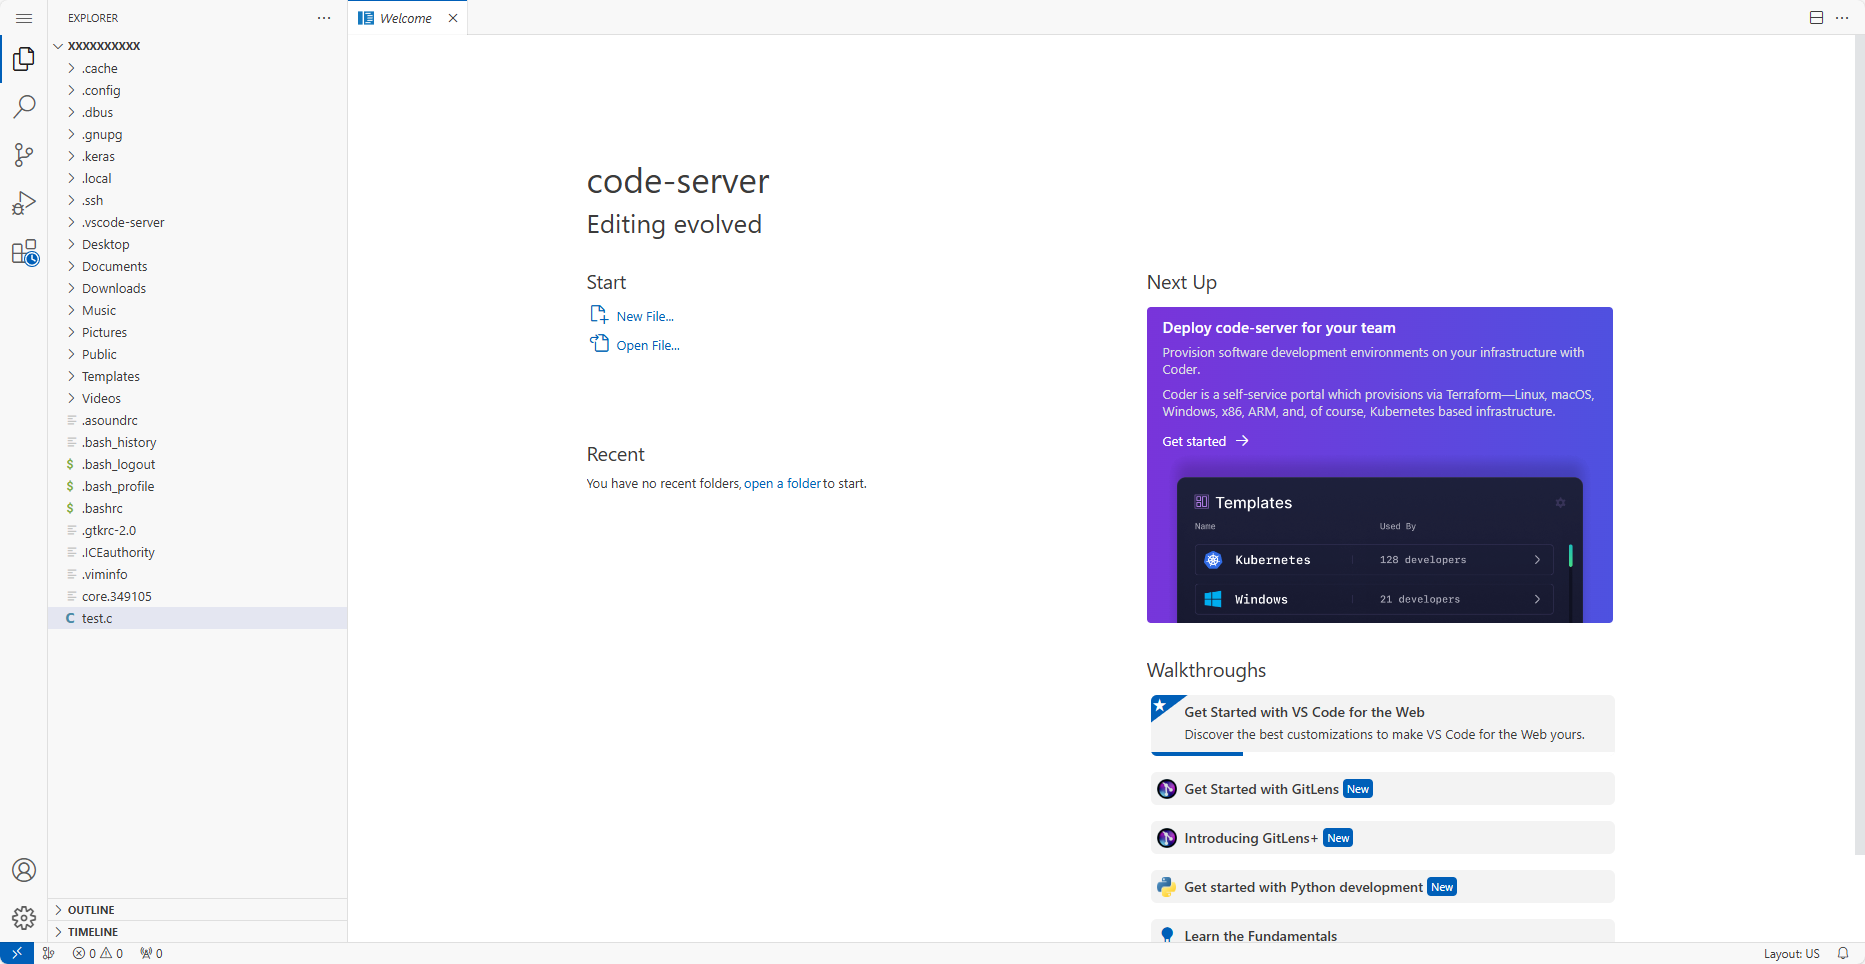The image size is (1865, 964).
Task: Open the .bashrc file
Action: click(197, 508)
